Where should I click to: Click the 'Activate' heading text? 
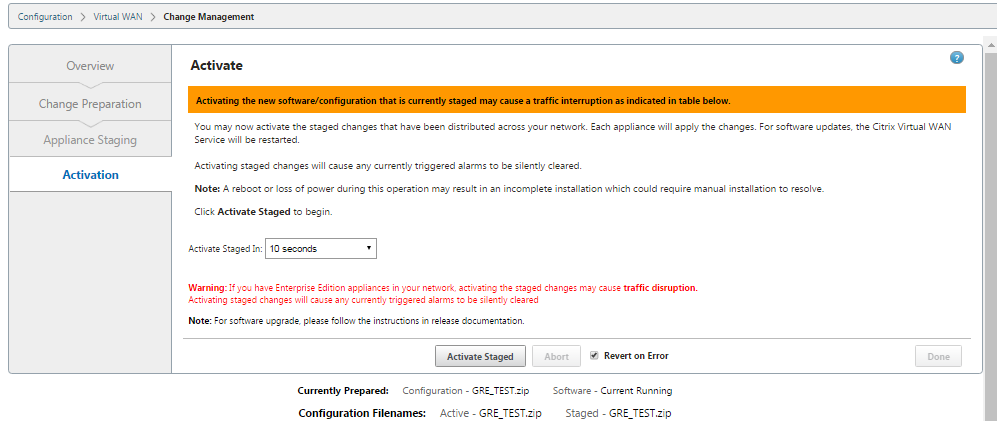pyautogui.click(x=217, y=66)
